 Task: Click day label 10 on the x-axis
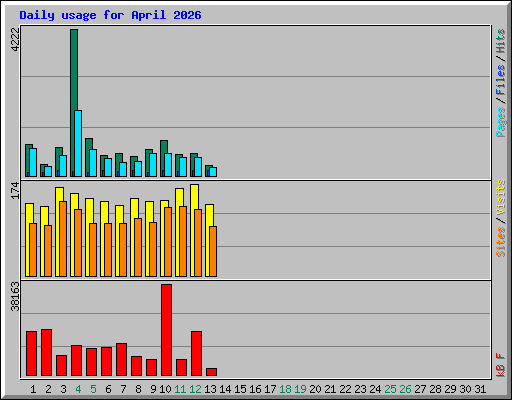point(165,389)
